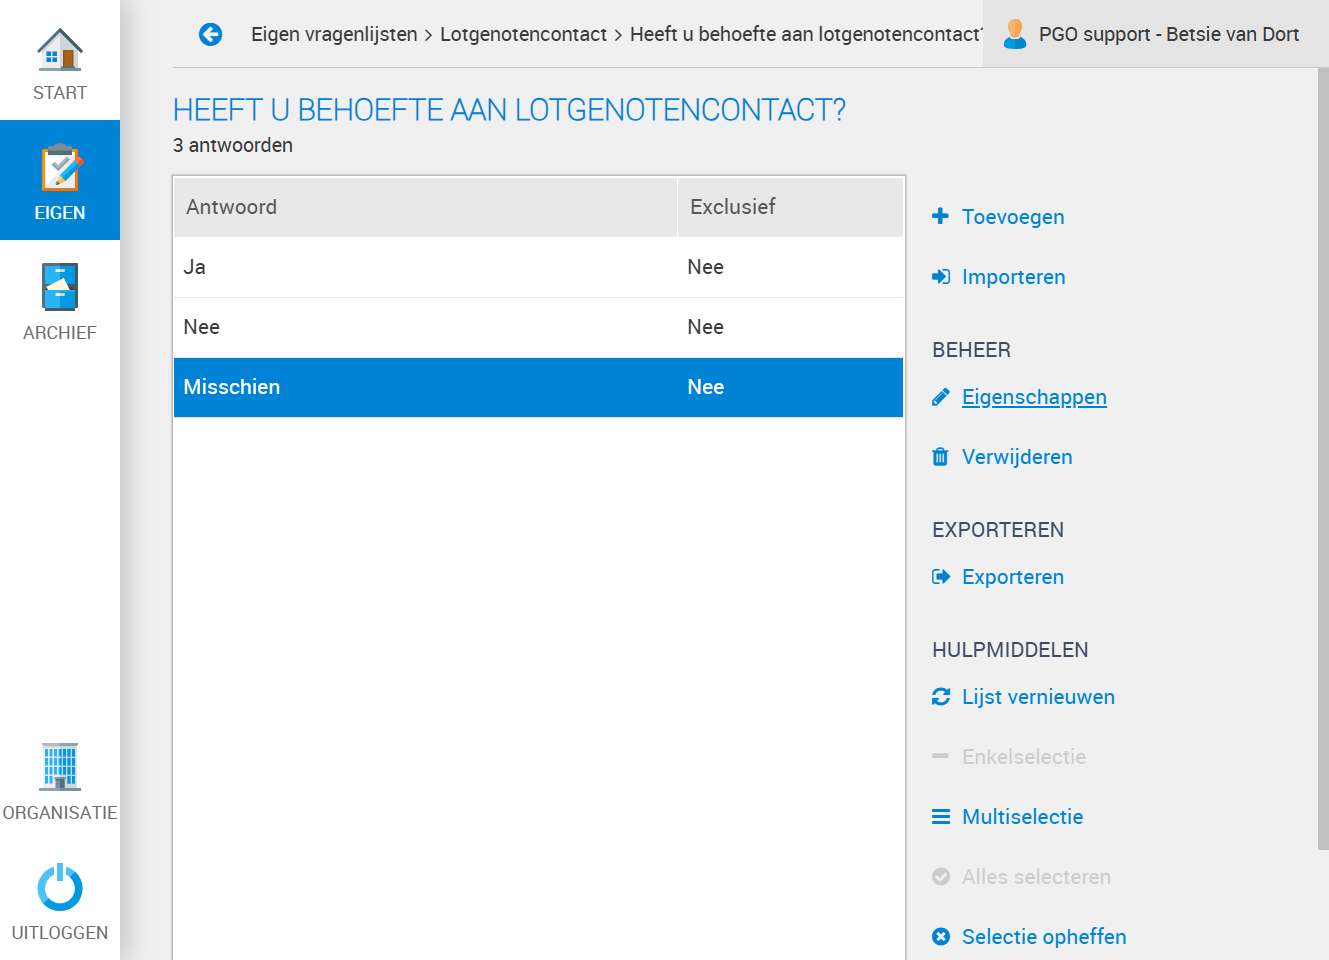Screen dimensions: 1329x960
Task: Open the ARCHIEF cabinet icon
Action: (x=60, y=287)
